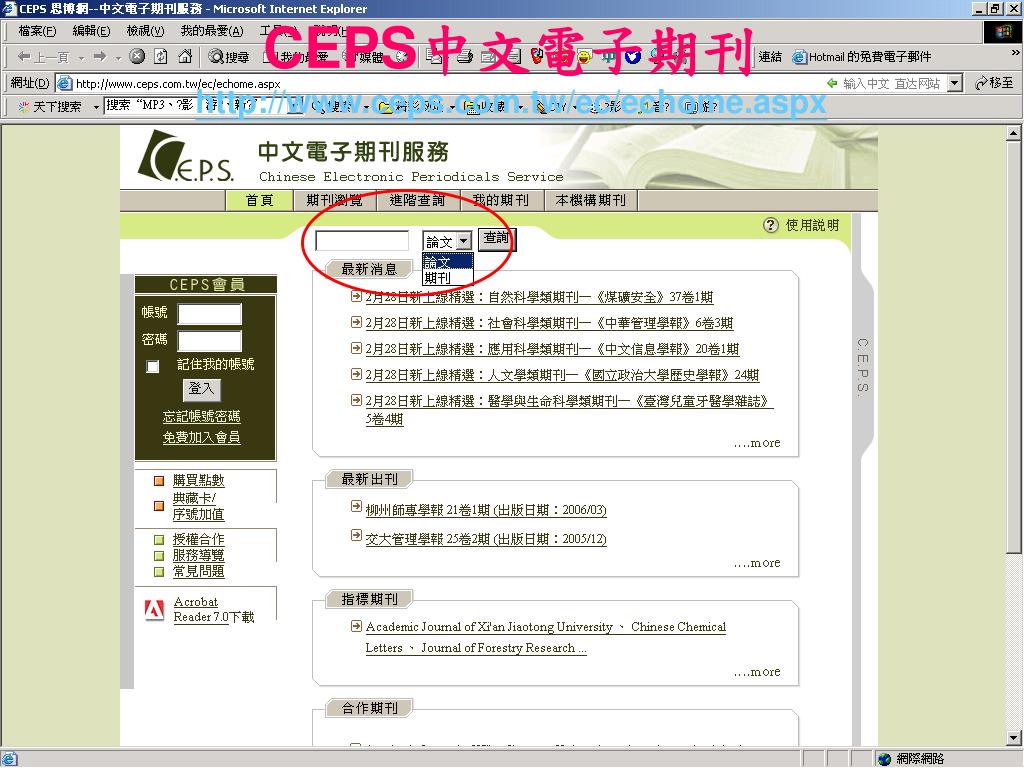Open the 檢視(V) menu
Viewport: 1024px width, 768px height.
point(145,31)
